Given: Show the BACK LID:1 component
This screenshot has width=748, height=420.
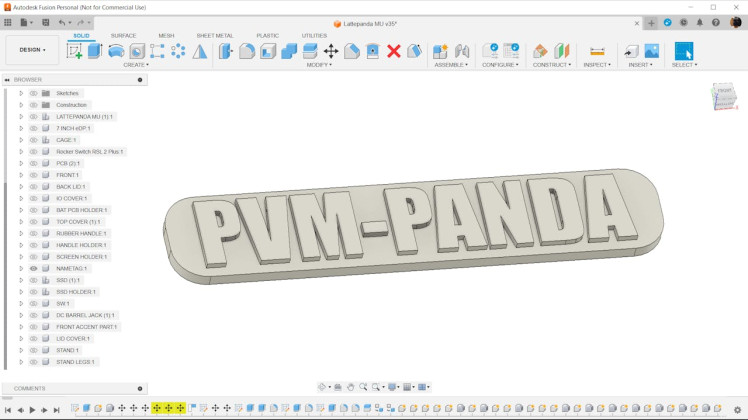Looking at the screenshot, I should point(33,187).
